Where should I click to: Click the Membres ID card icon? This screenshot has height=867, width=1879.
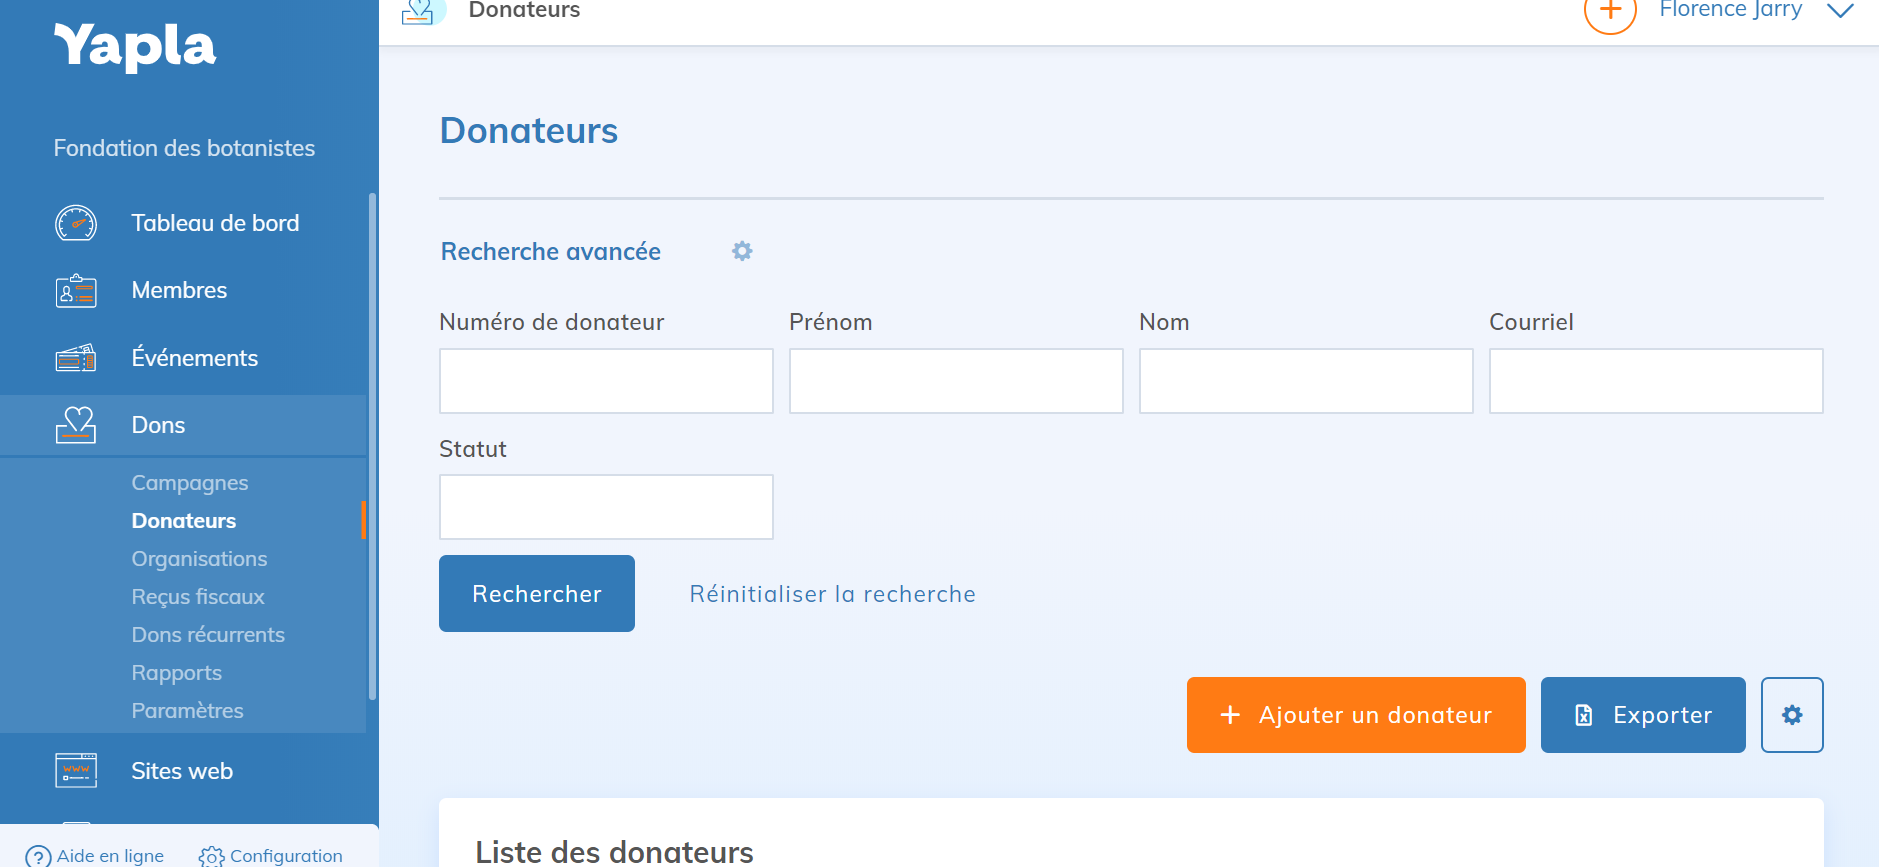click(76, 291)
